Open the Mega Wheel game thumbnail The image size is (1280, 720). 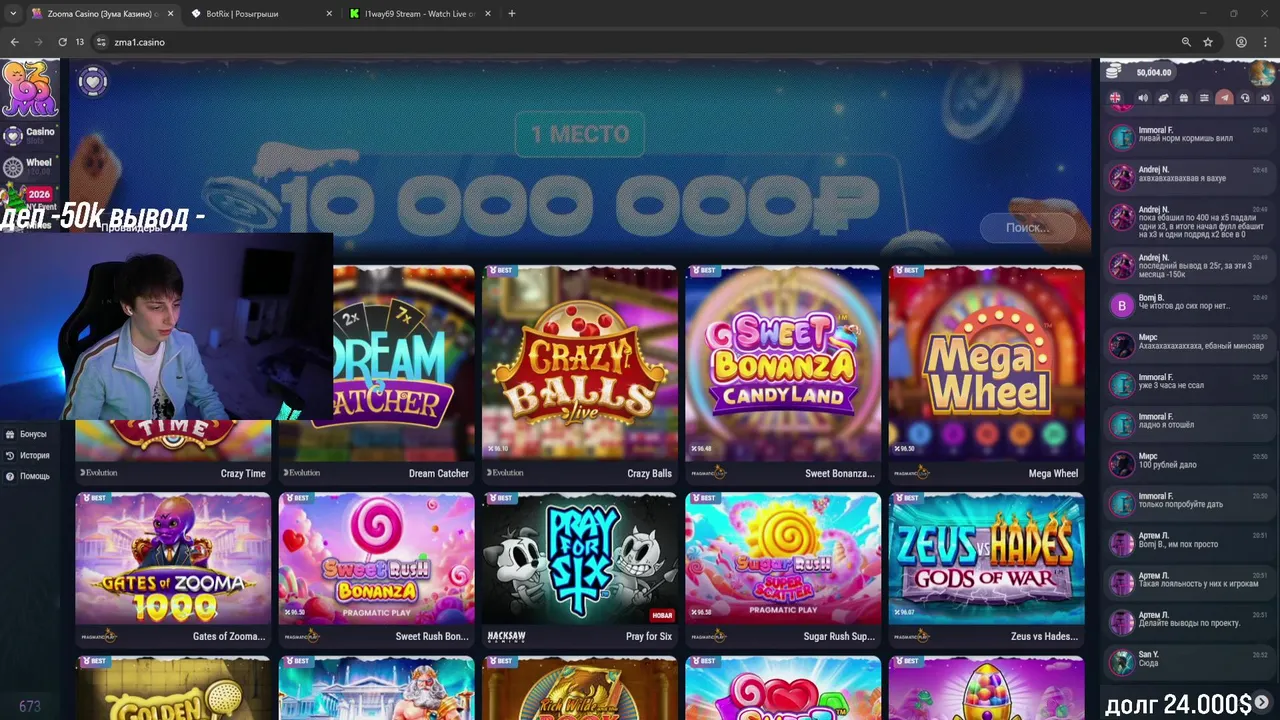coord(986,362)
